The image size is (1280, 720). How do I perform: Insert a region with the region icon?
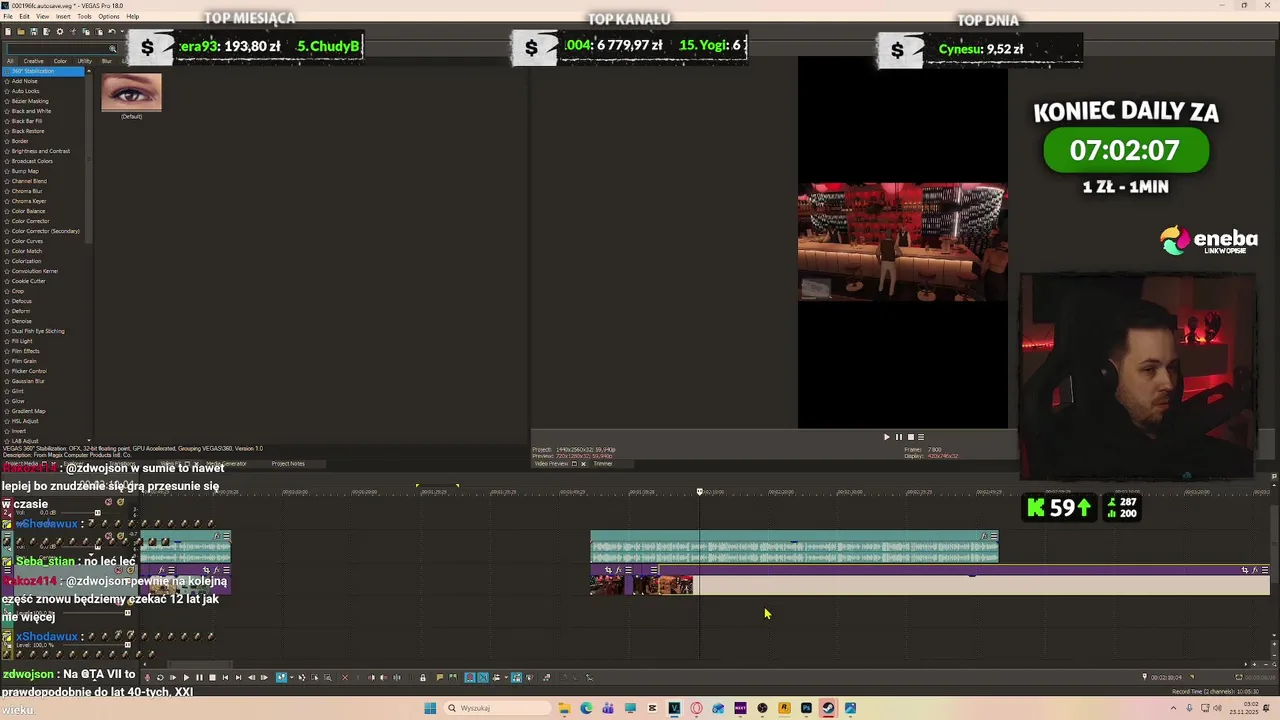coord(453,678)
